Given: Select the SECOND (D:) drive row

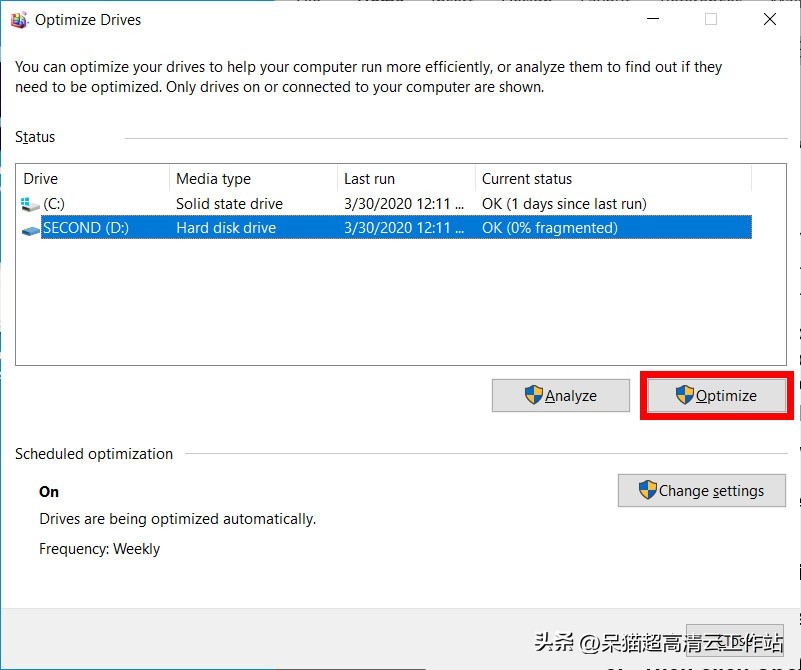Looking at the screenshot, I should click(386, 228).
